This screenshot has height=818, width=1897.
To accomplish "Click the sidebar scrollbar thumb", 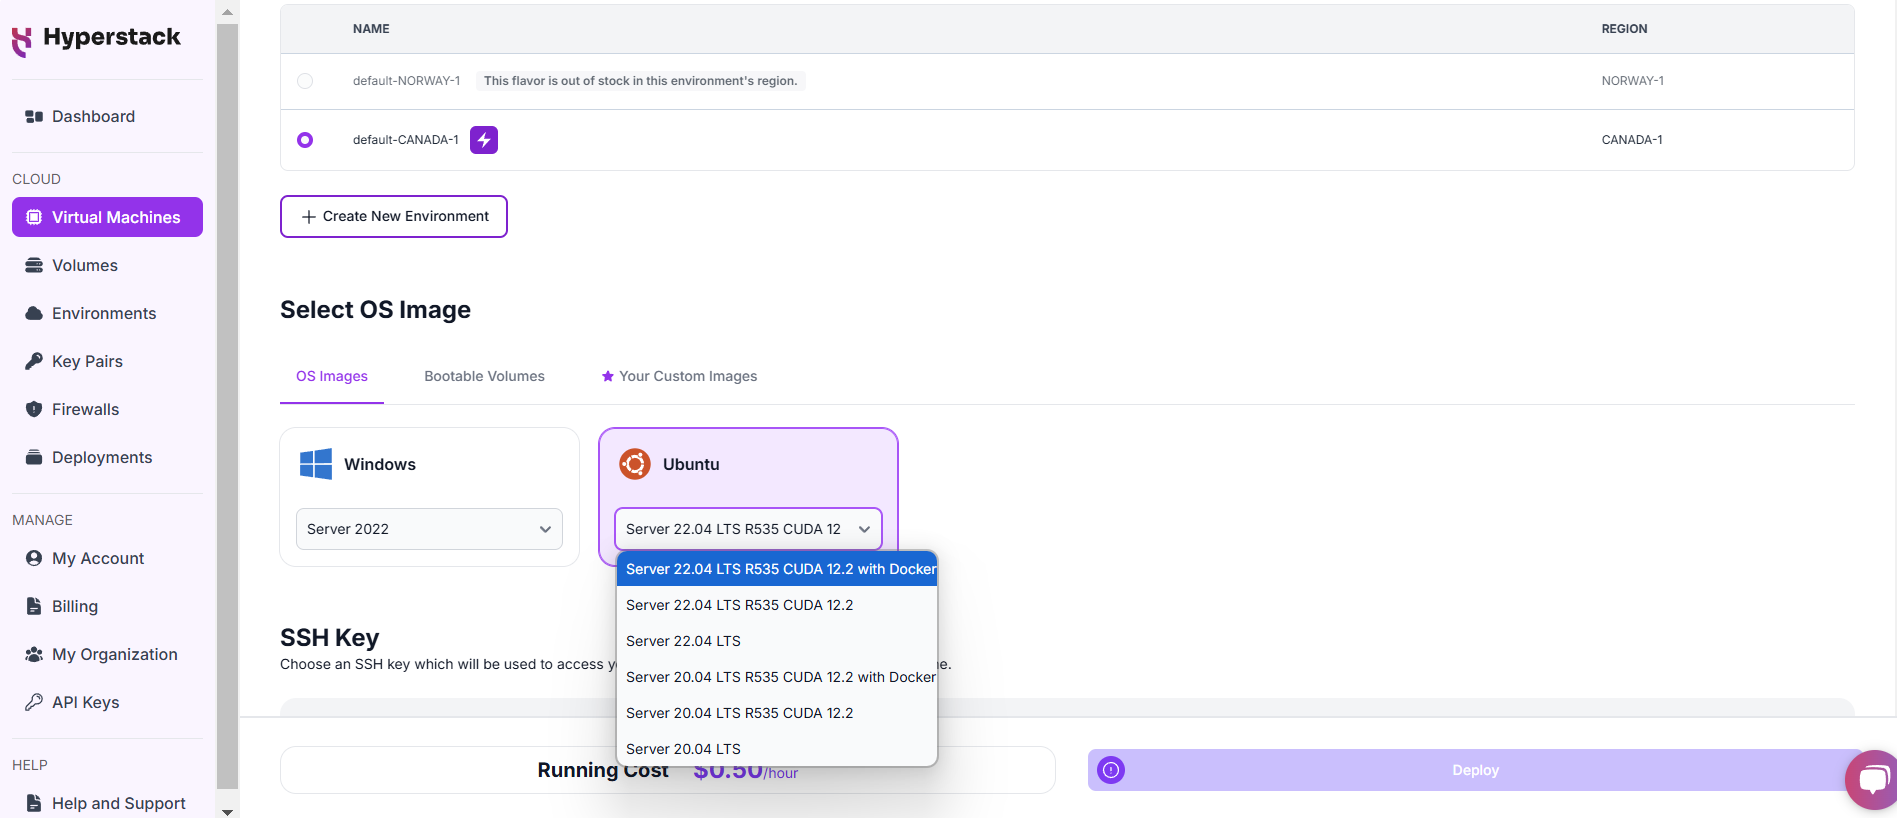I will (x=227, y=406).
